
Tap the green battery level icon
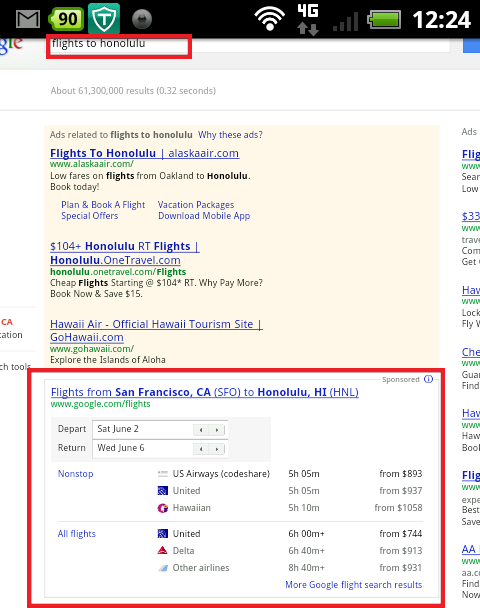(384, 19)
